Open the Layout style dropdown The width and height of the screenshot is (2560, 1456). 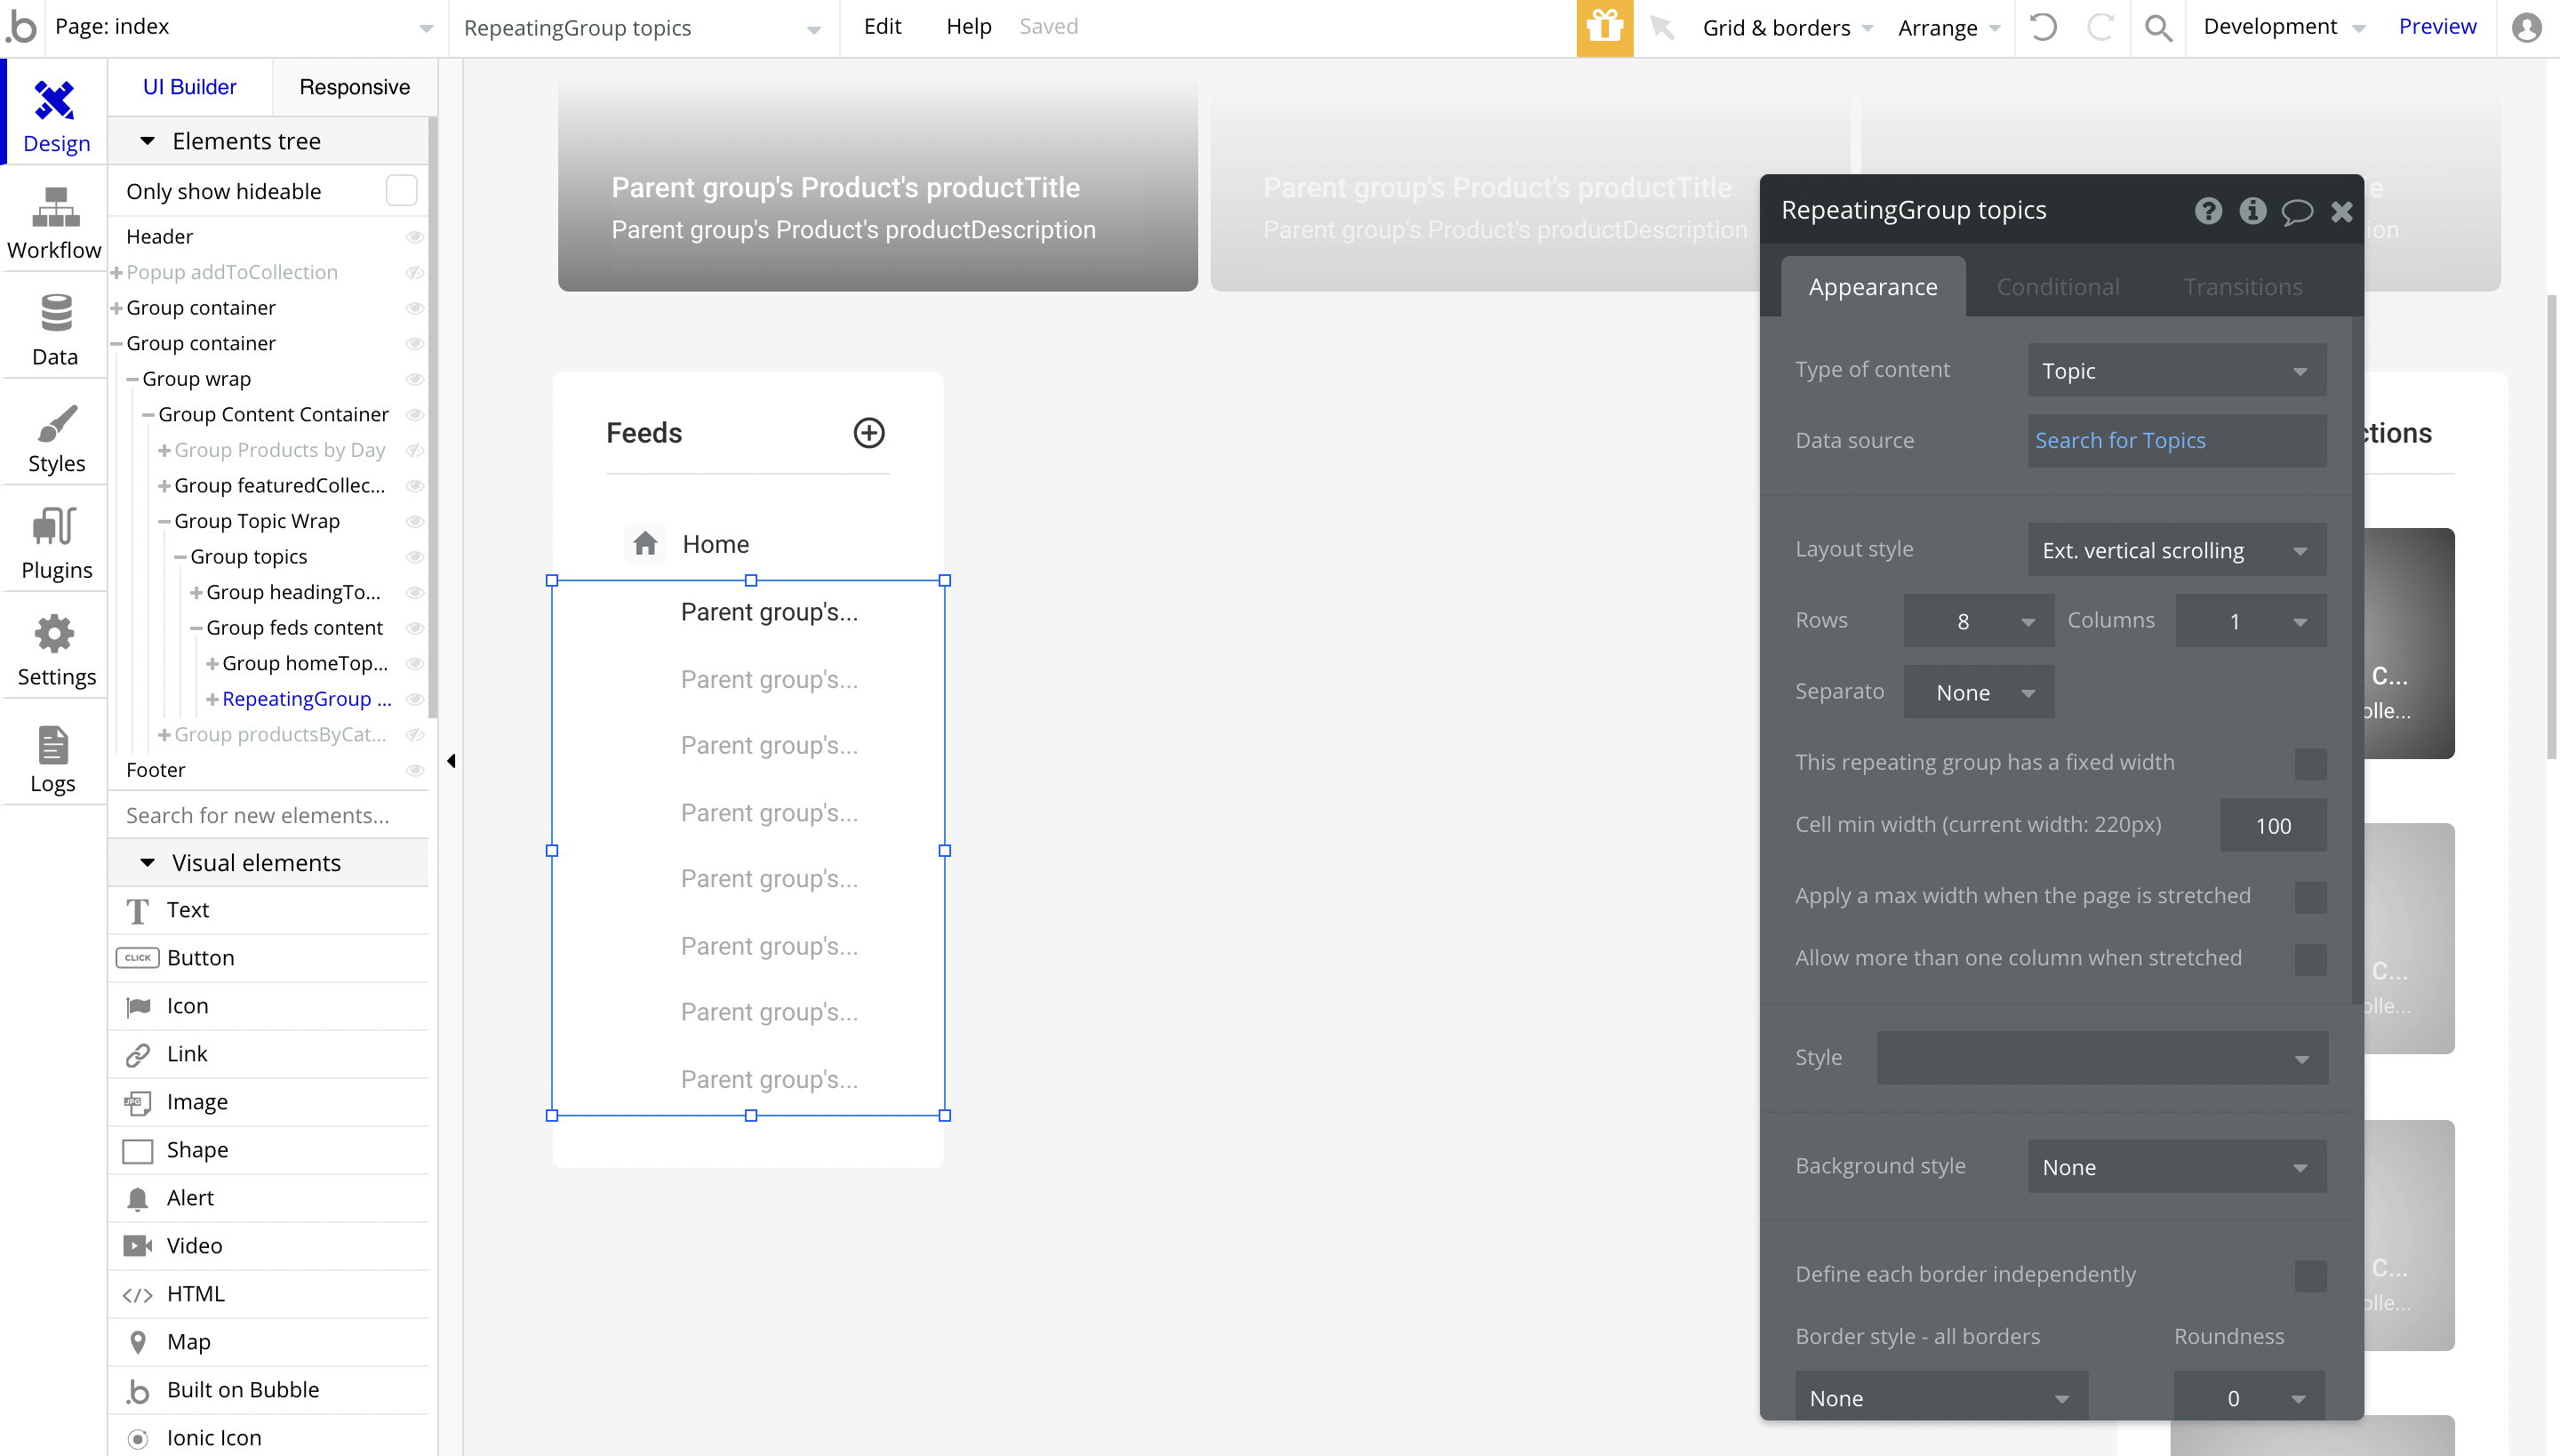[x=2176, y=550]
